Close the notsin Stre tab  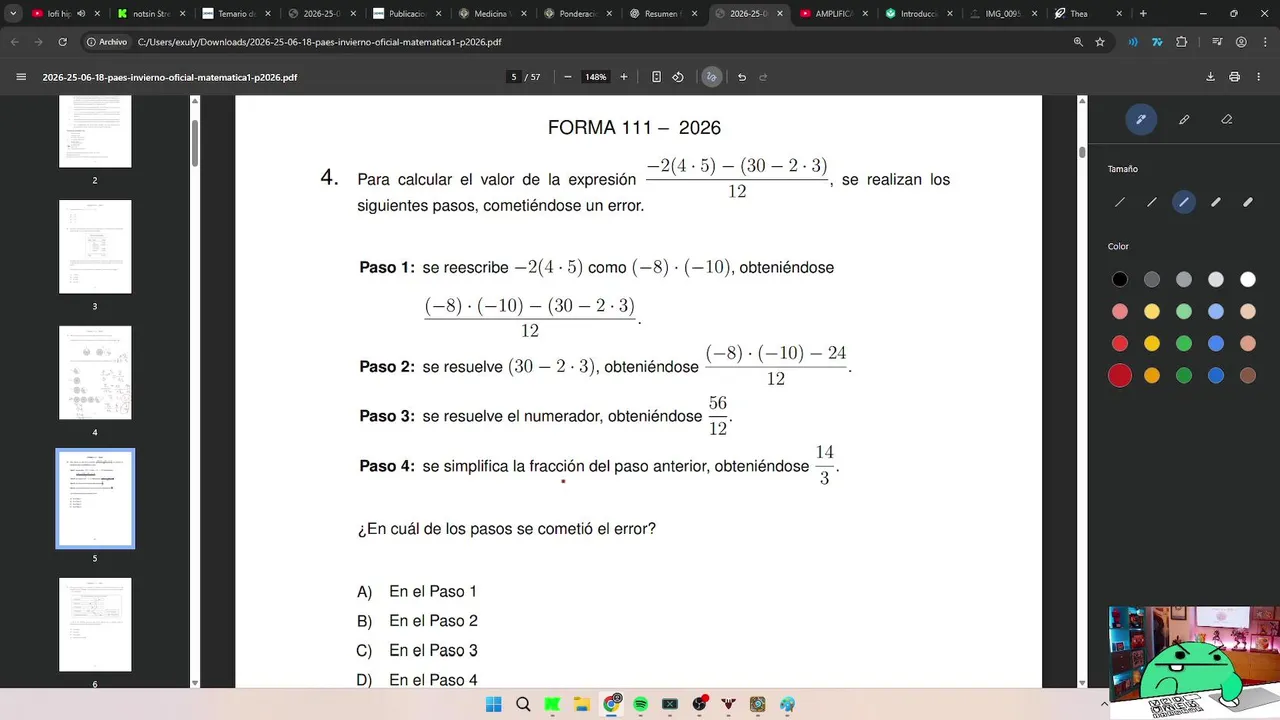click(x=182, y=14)
